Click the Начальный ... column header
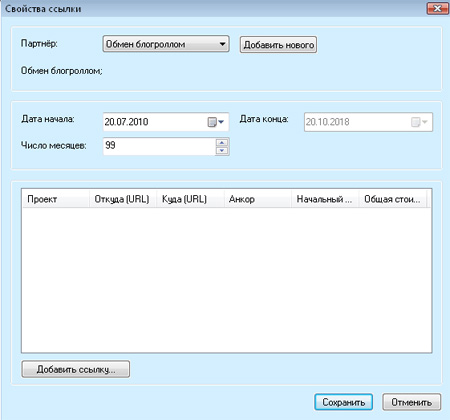The width and height of the screenshot is (450, 420). (x=325, y=199)
